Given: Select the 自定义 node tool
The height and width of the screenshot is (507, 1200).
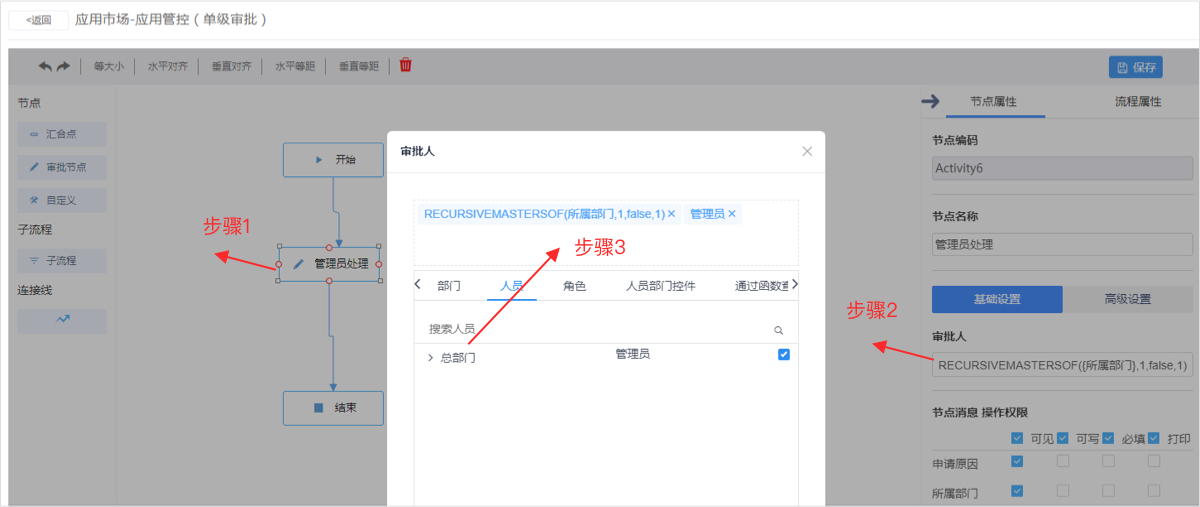Looking at the screenshot, I should point(62,200).
